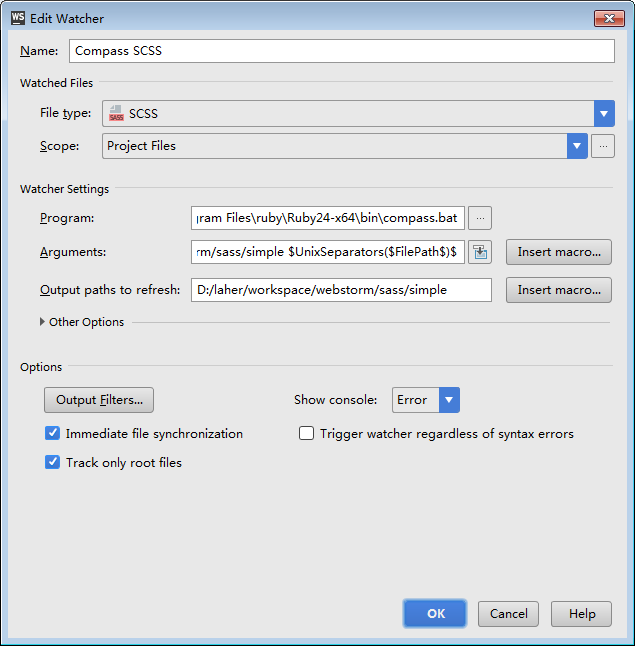This screenshot has width=635, height=646.
Task: Close the Edit Watcher dialog
Action: click(609, 19)
